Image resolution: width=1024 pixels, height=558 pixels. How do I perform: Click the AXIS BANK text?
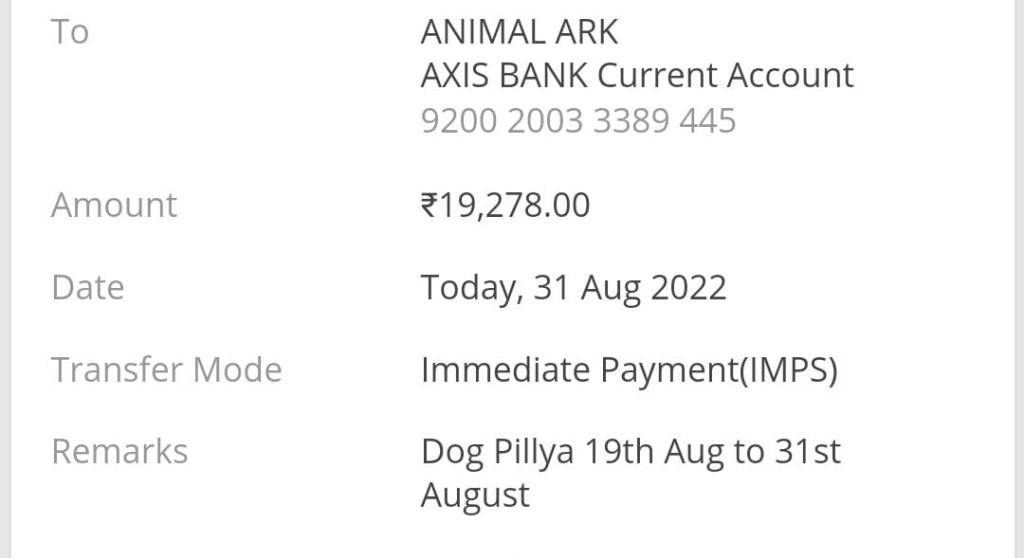coord(504,76)
